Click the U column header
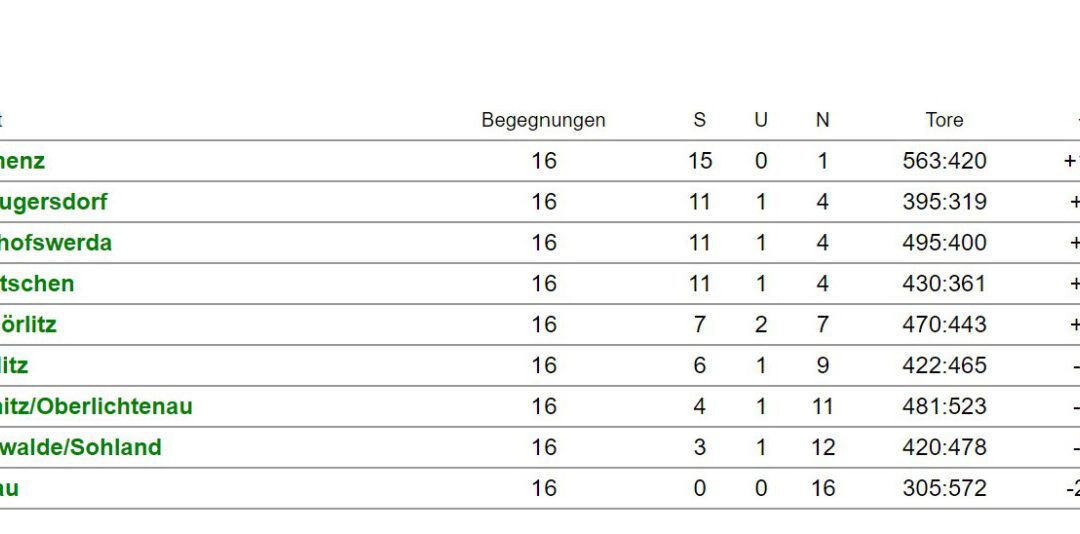The width and height of the screenshot is (1080, 534). point(760,120)
